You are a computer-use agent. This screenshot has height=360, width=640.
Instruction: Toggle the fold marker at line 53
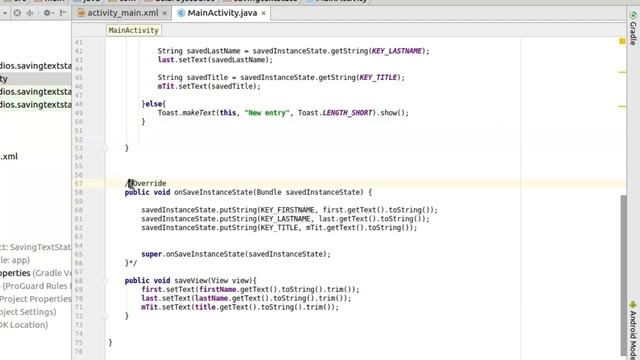point(105,149)
